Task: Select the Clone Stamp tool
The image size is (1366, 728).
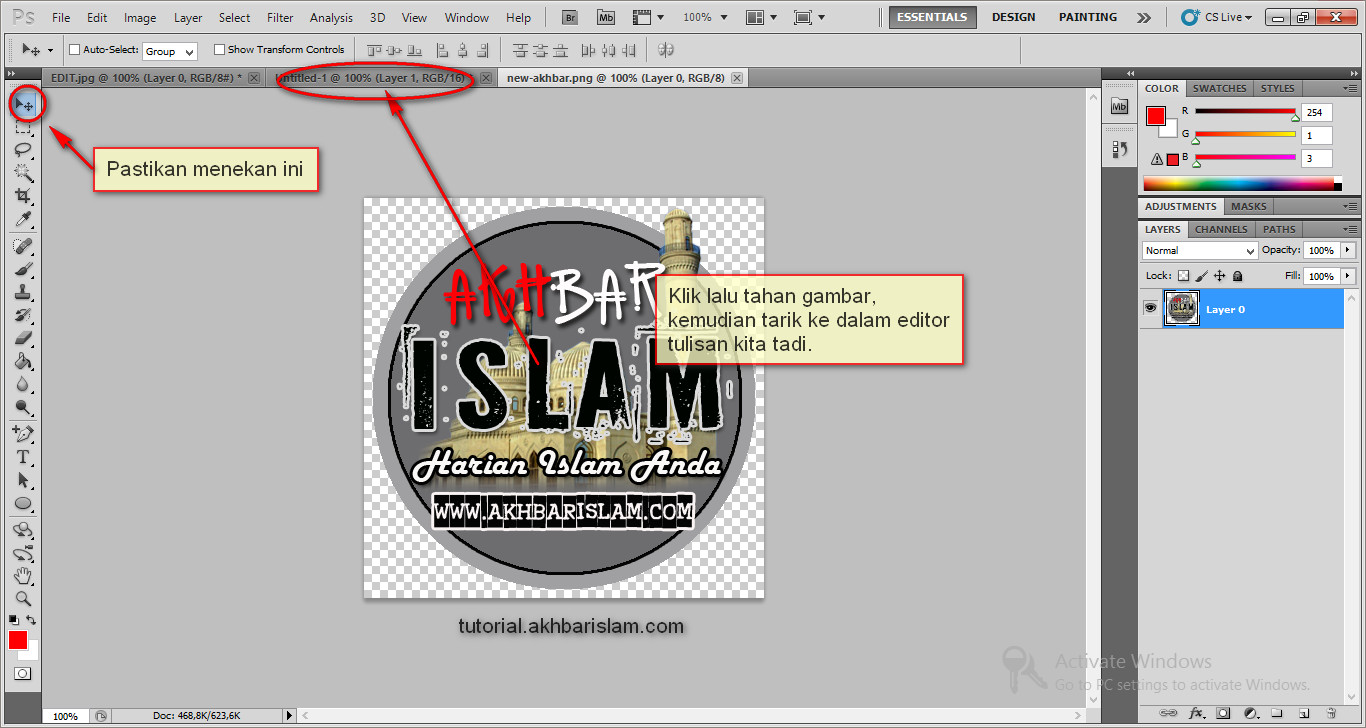Action: (x=24, y=292)
